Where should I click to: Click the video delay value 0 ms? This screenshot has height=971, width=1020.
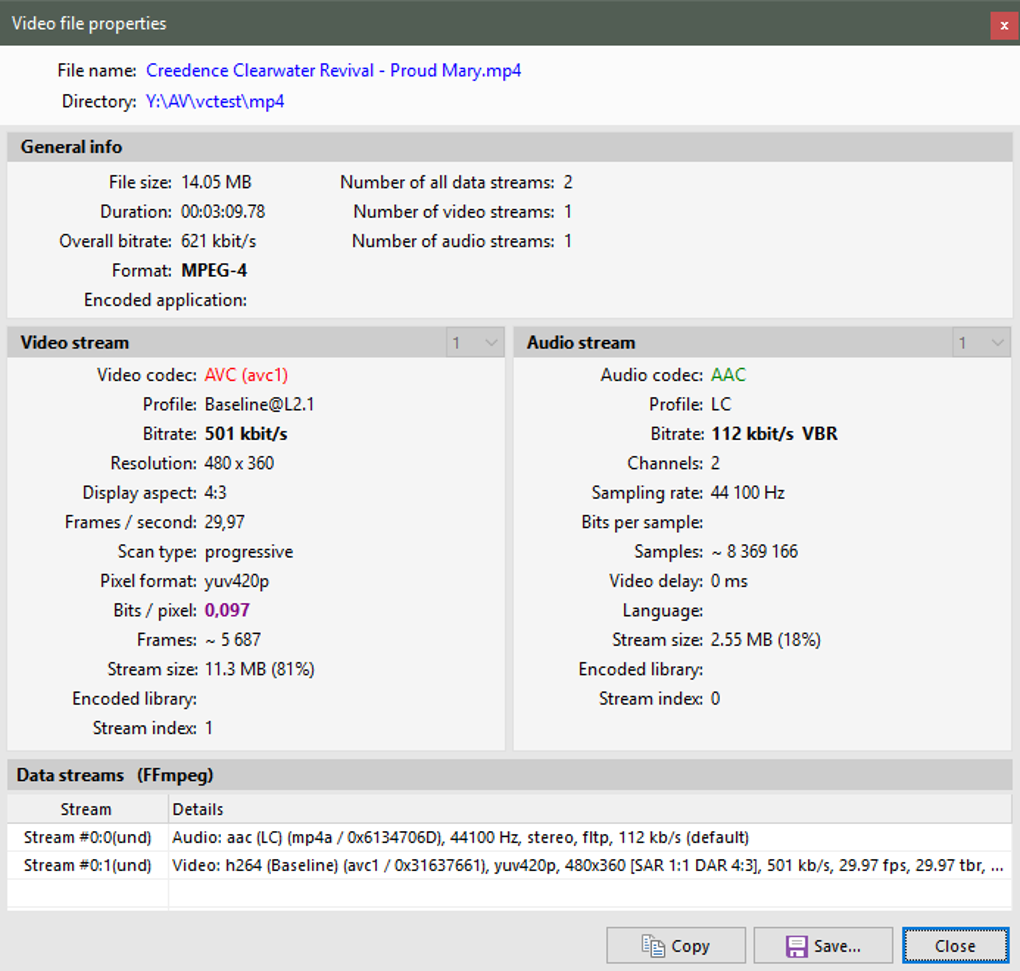tap(729, 581)
